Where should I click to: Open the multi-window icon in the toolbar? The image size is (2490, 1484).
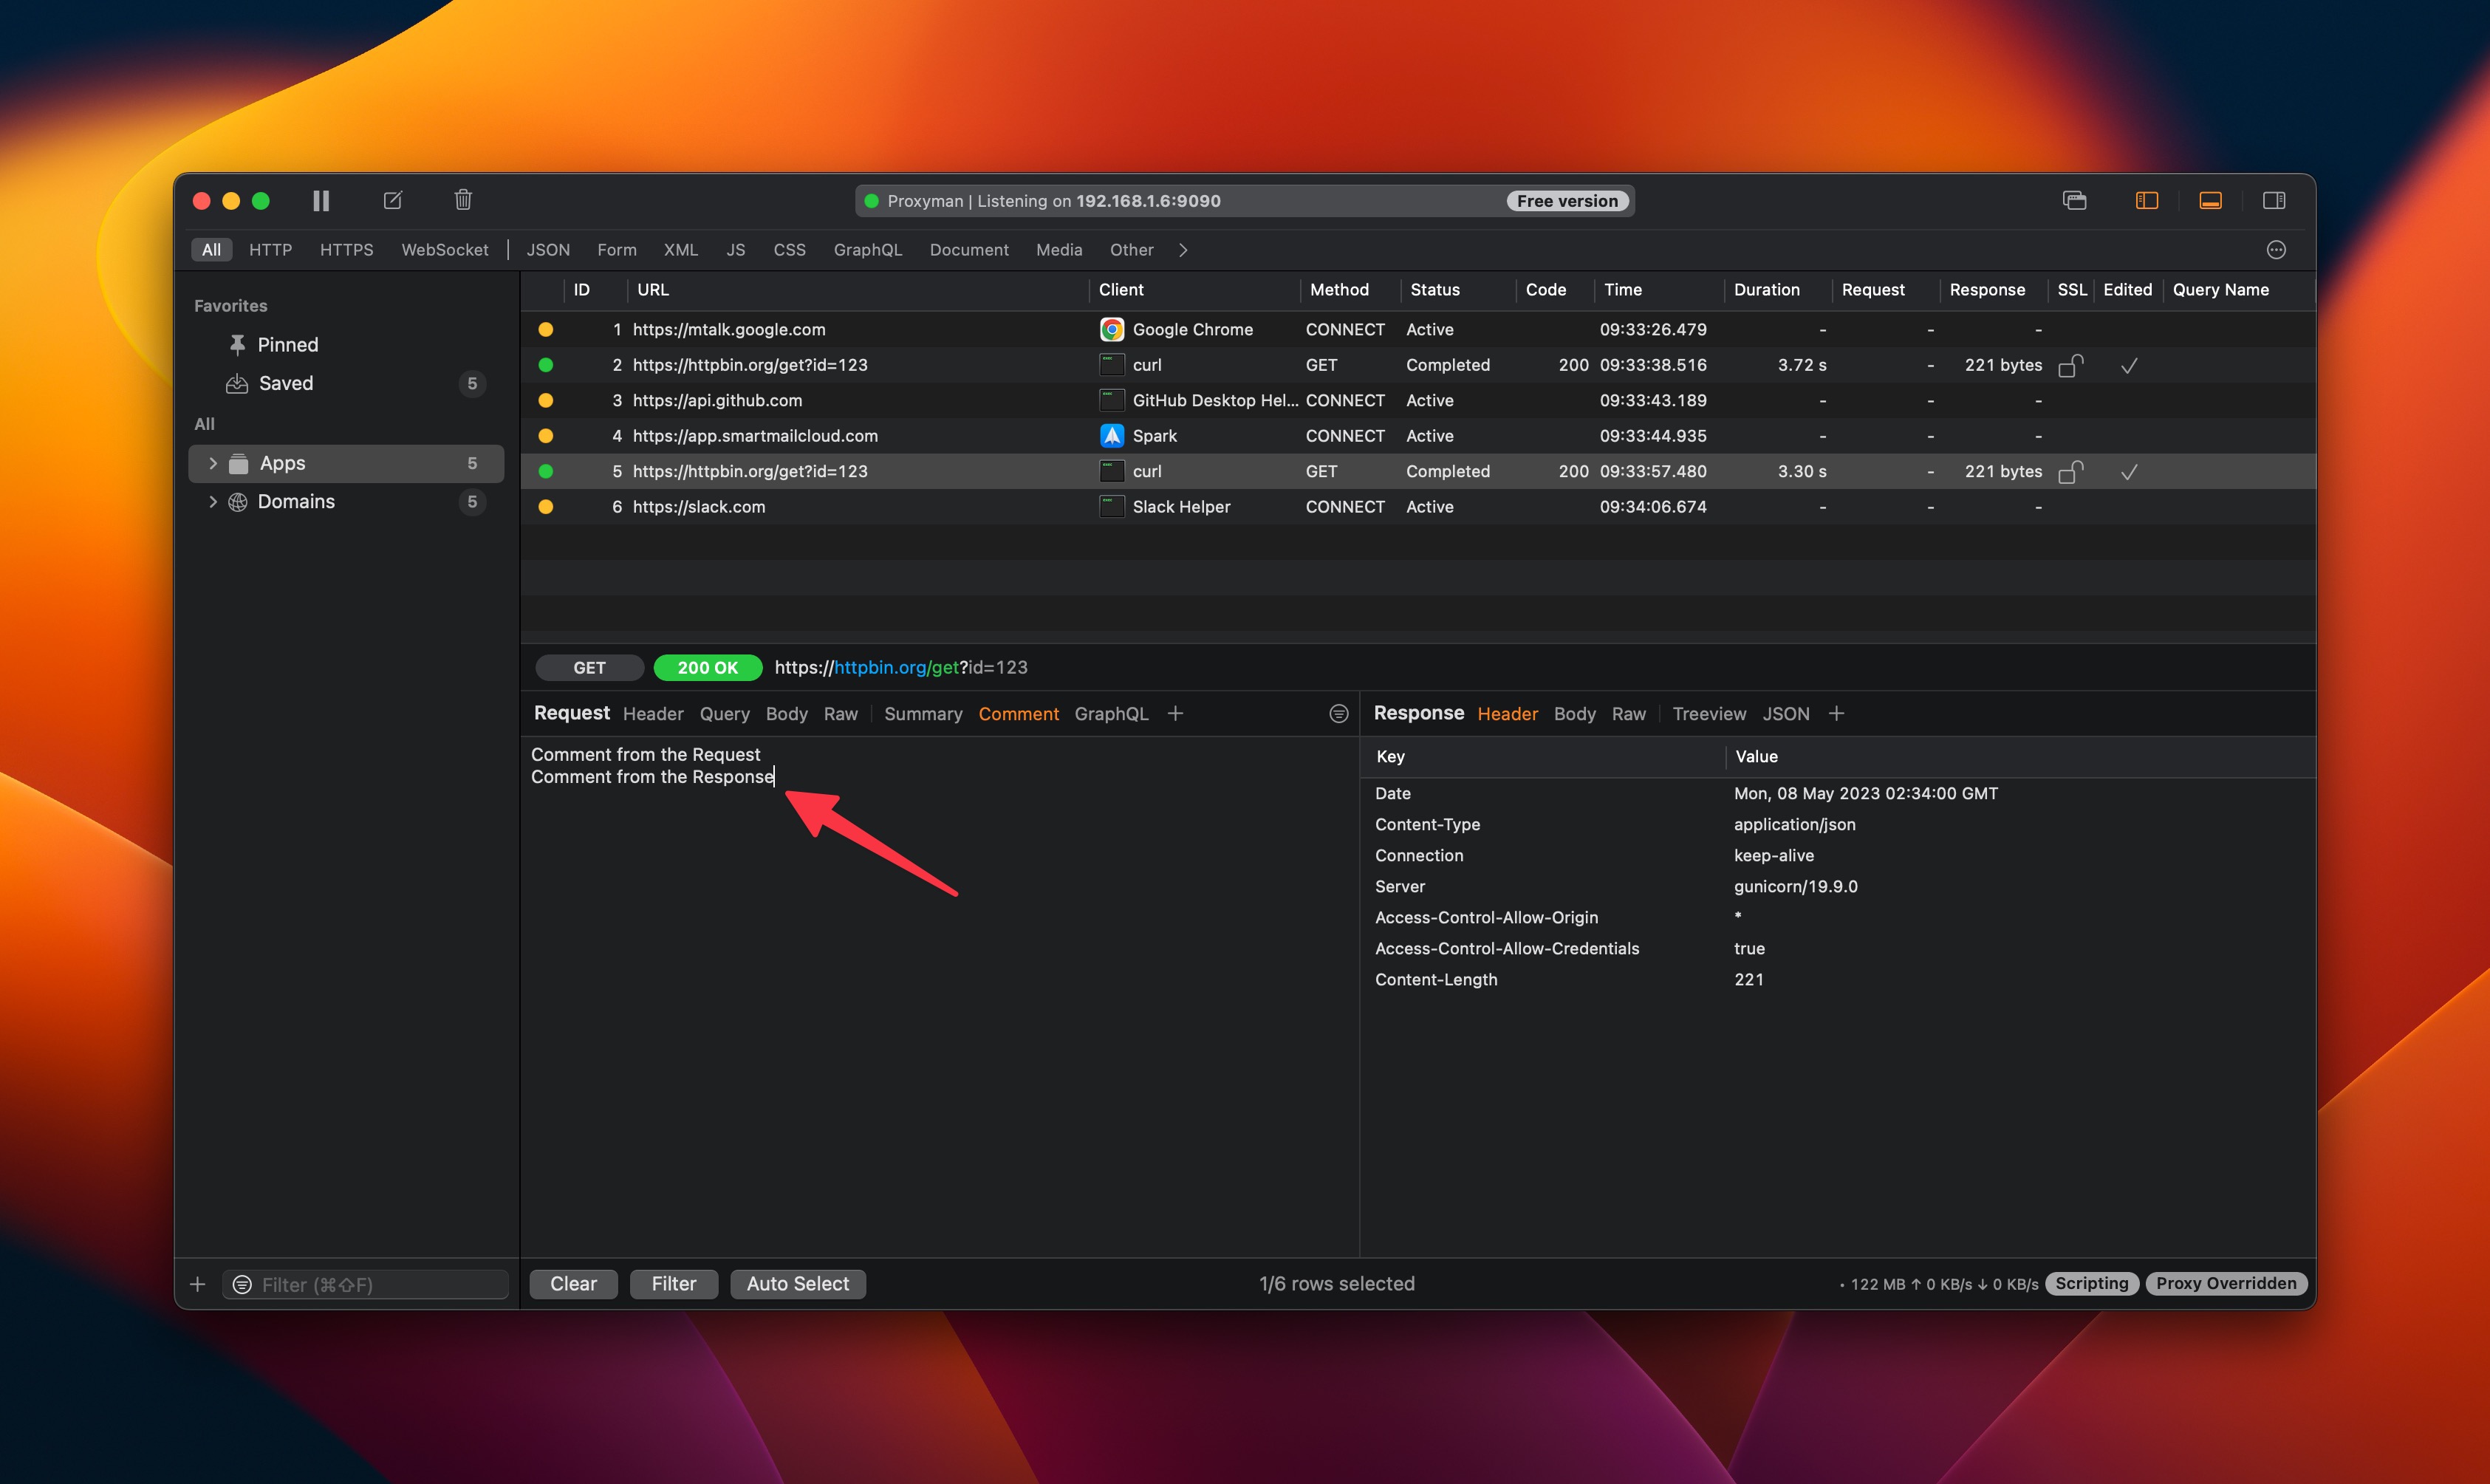pos(2074,201)
